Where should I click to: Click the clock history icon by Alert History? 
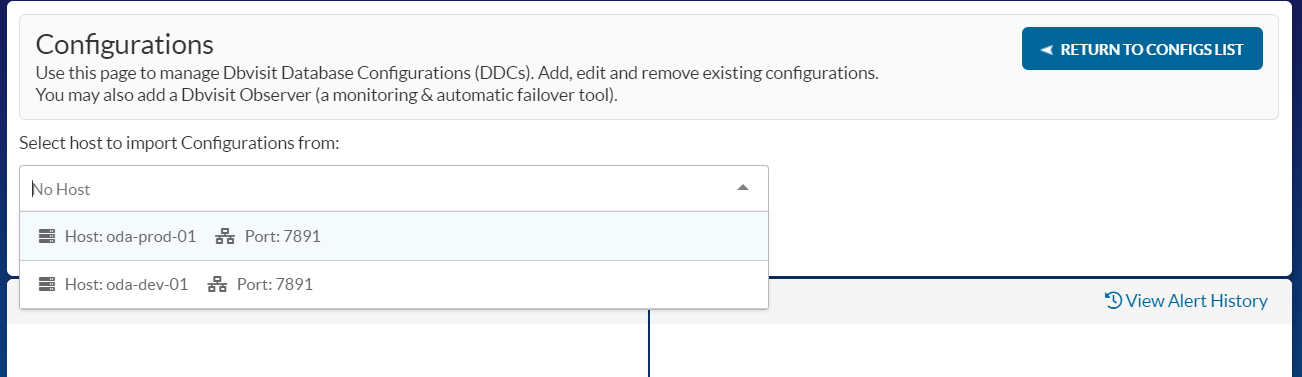point(1113,300)
